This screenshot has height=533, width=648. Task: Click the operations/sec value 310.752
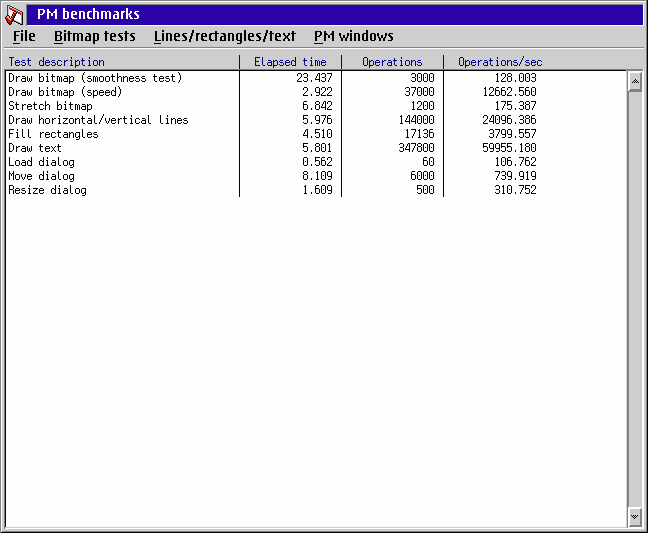[x=515, y=190]
